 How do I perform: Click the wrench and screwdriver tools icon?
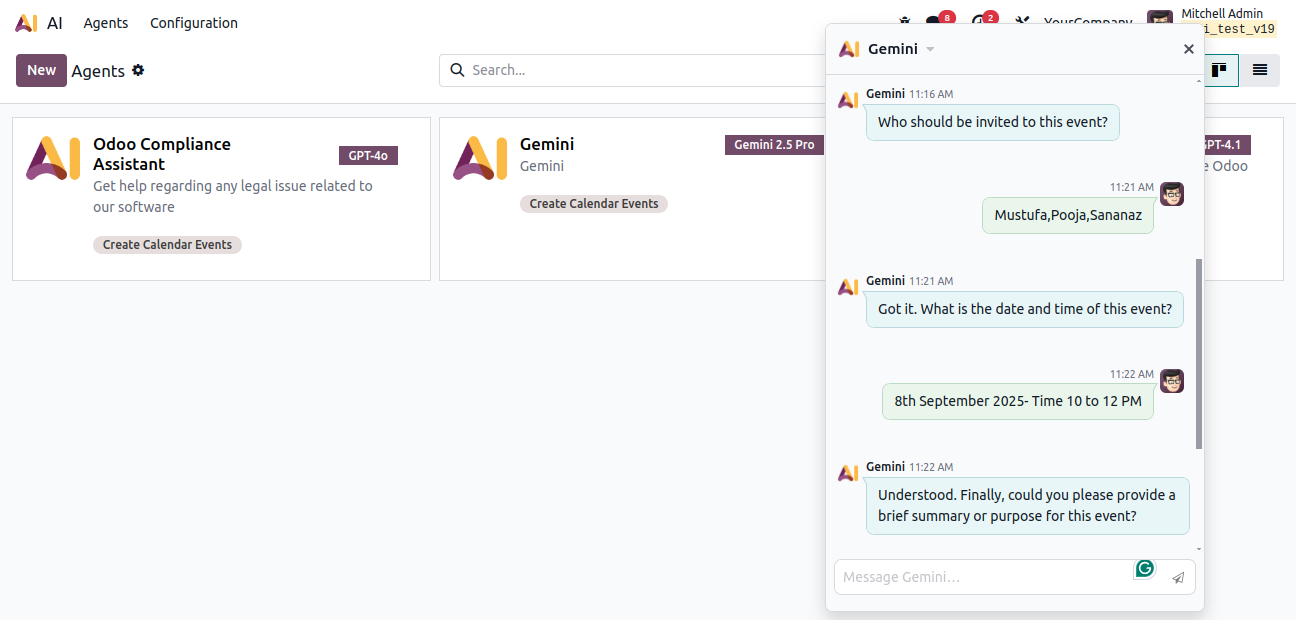tap(1021, 22)
